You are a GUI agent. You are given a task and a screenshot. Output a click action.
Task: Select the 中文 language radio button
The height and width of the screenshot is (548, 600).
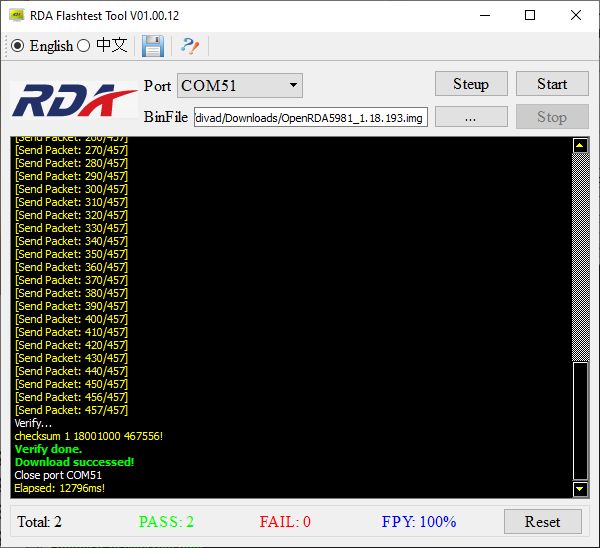click(x=83, y=46)
